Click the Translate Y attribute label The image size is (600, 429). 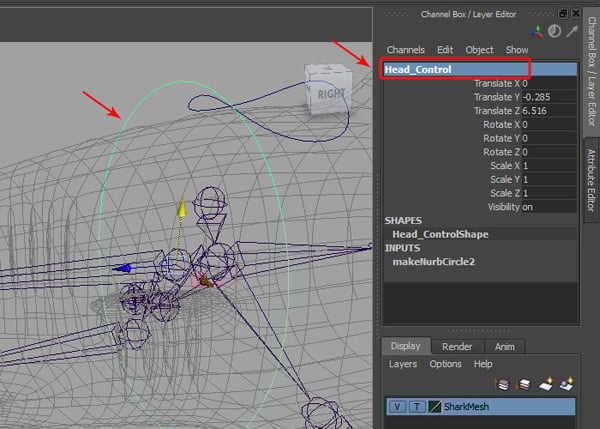coord(495,97)
